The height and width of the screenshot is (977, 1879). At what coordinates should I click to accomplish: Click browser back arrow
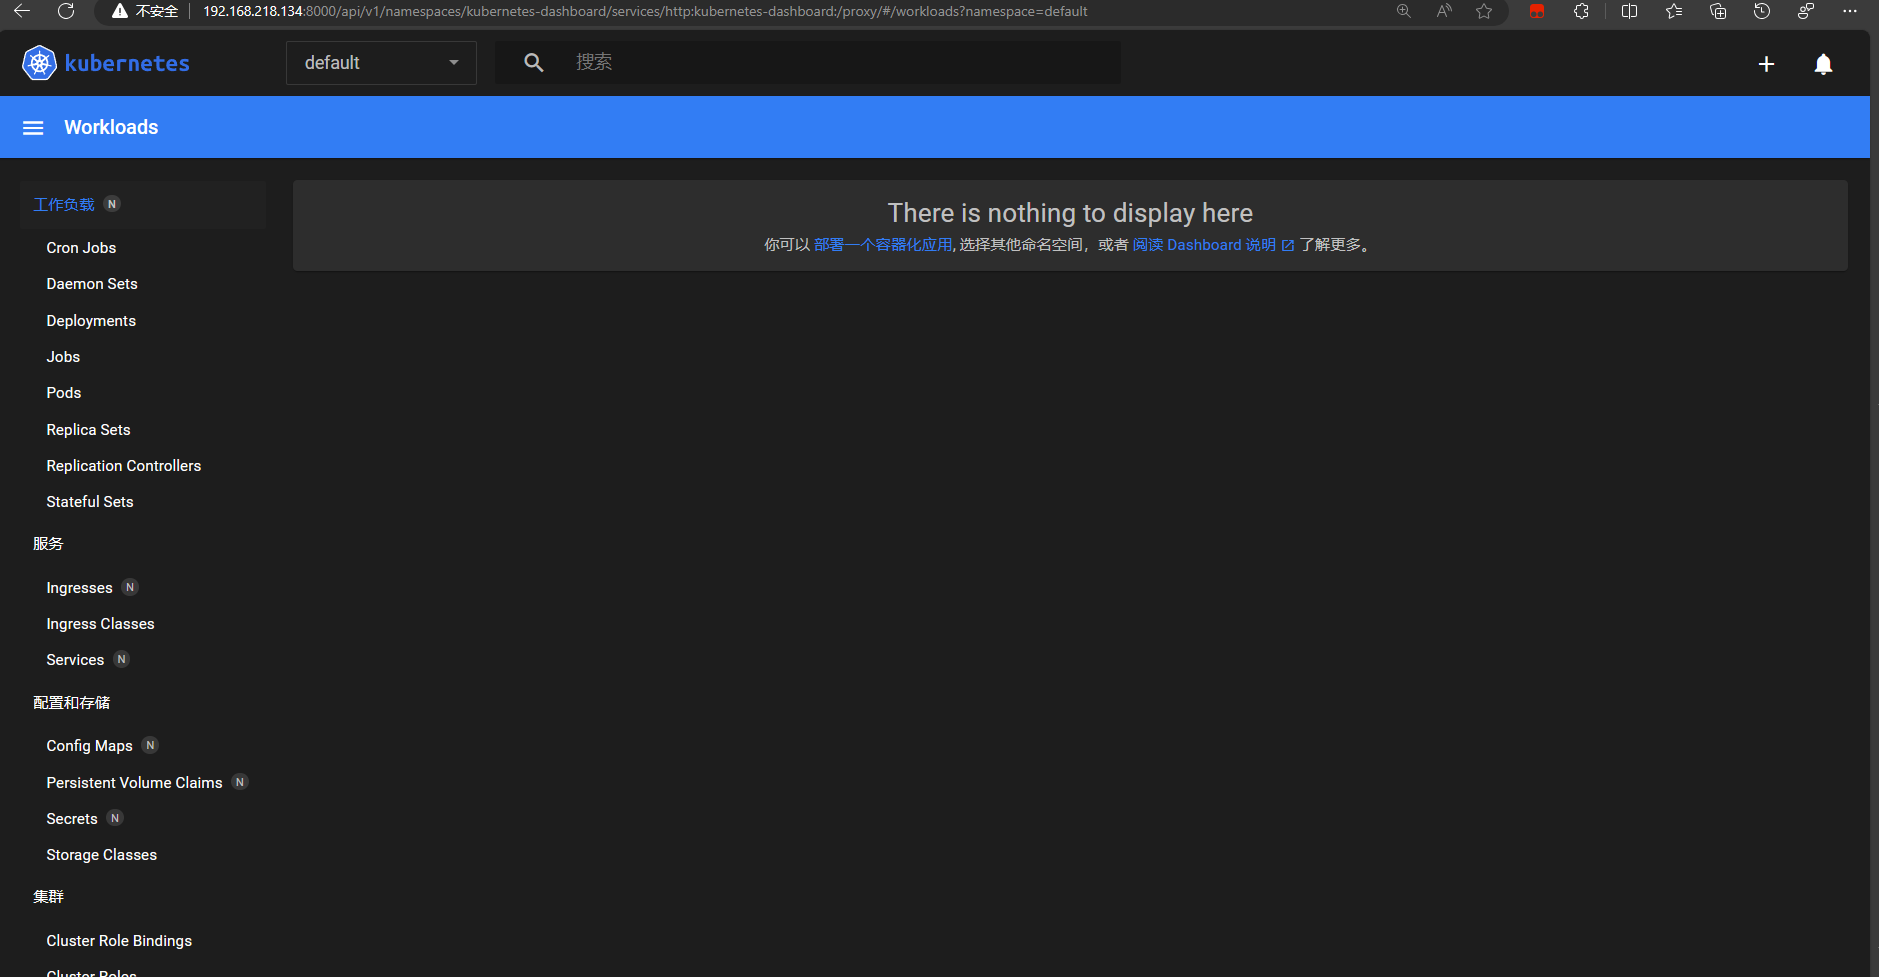[22, 11]
